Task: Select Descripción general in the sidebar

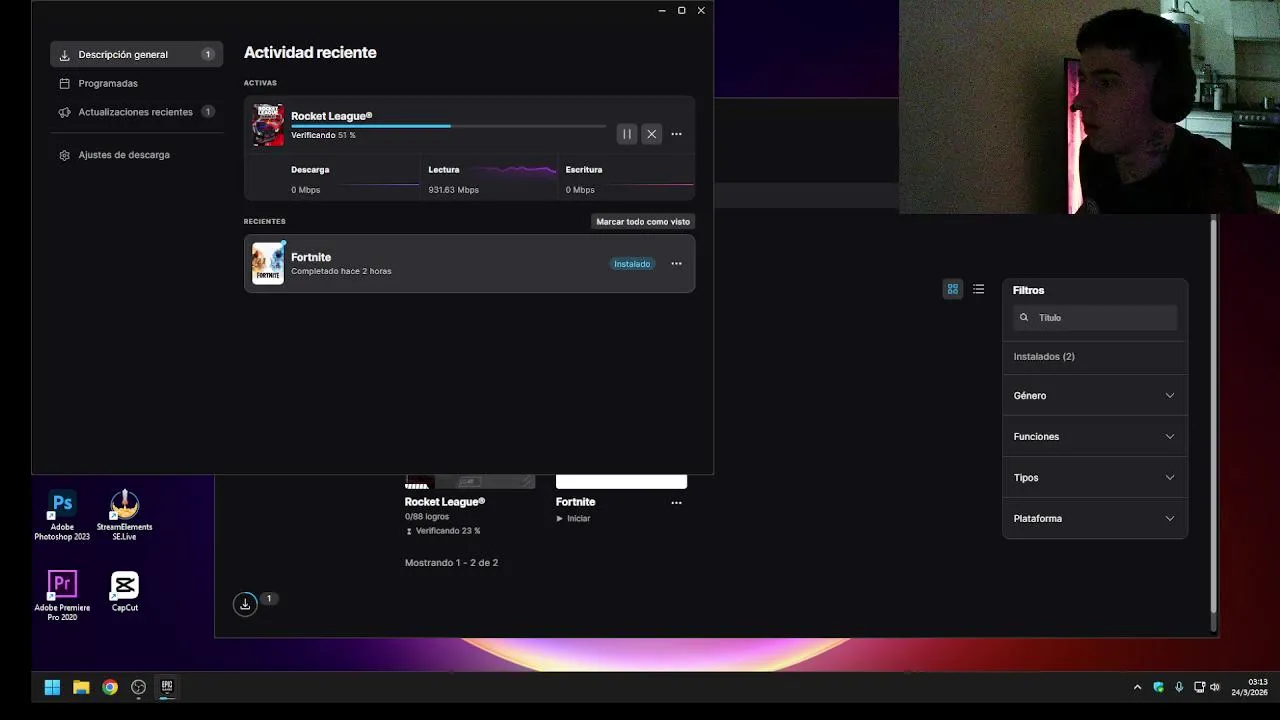Action: pyautogui.click(x=136, y=55)
